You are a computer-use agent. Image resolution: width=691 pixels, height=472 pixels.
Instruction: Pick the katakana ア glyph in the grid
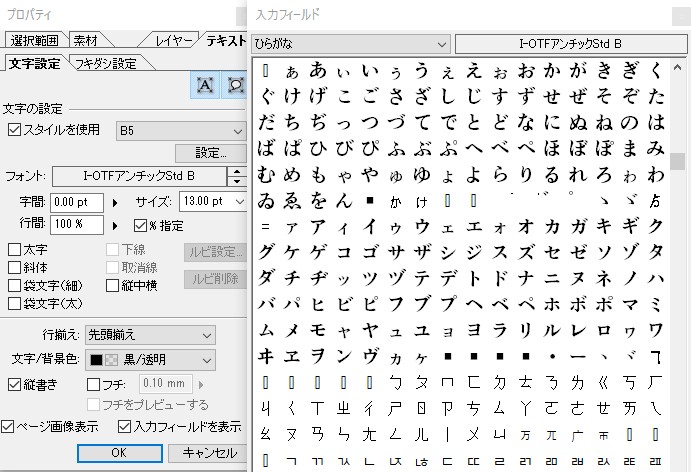click(318, 226)
